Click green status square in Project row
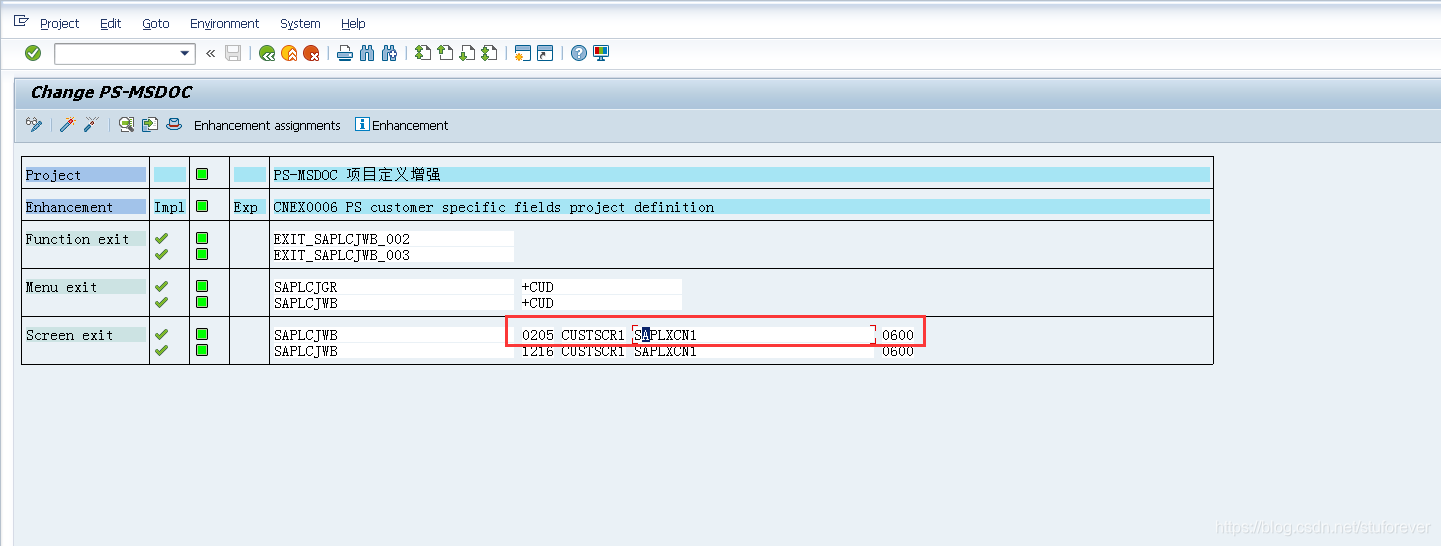 click(202, 175)
